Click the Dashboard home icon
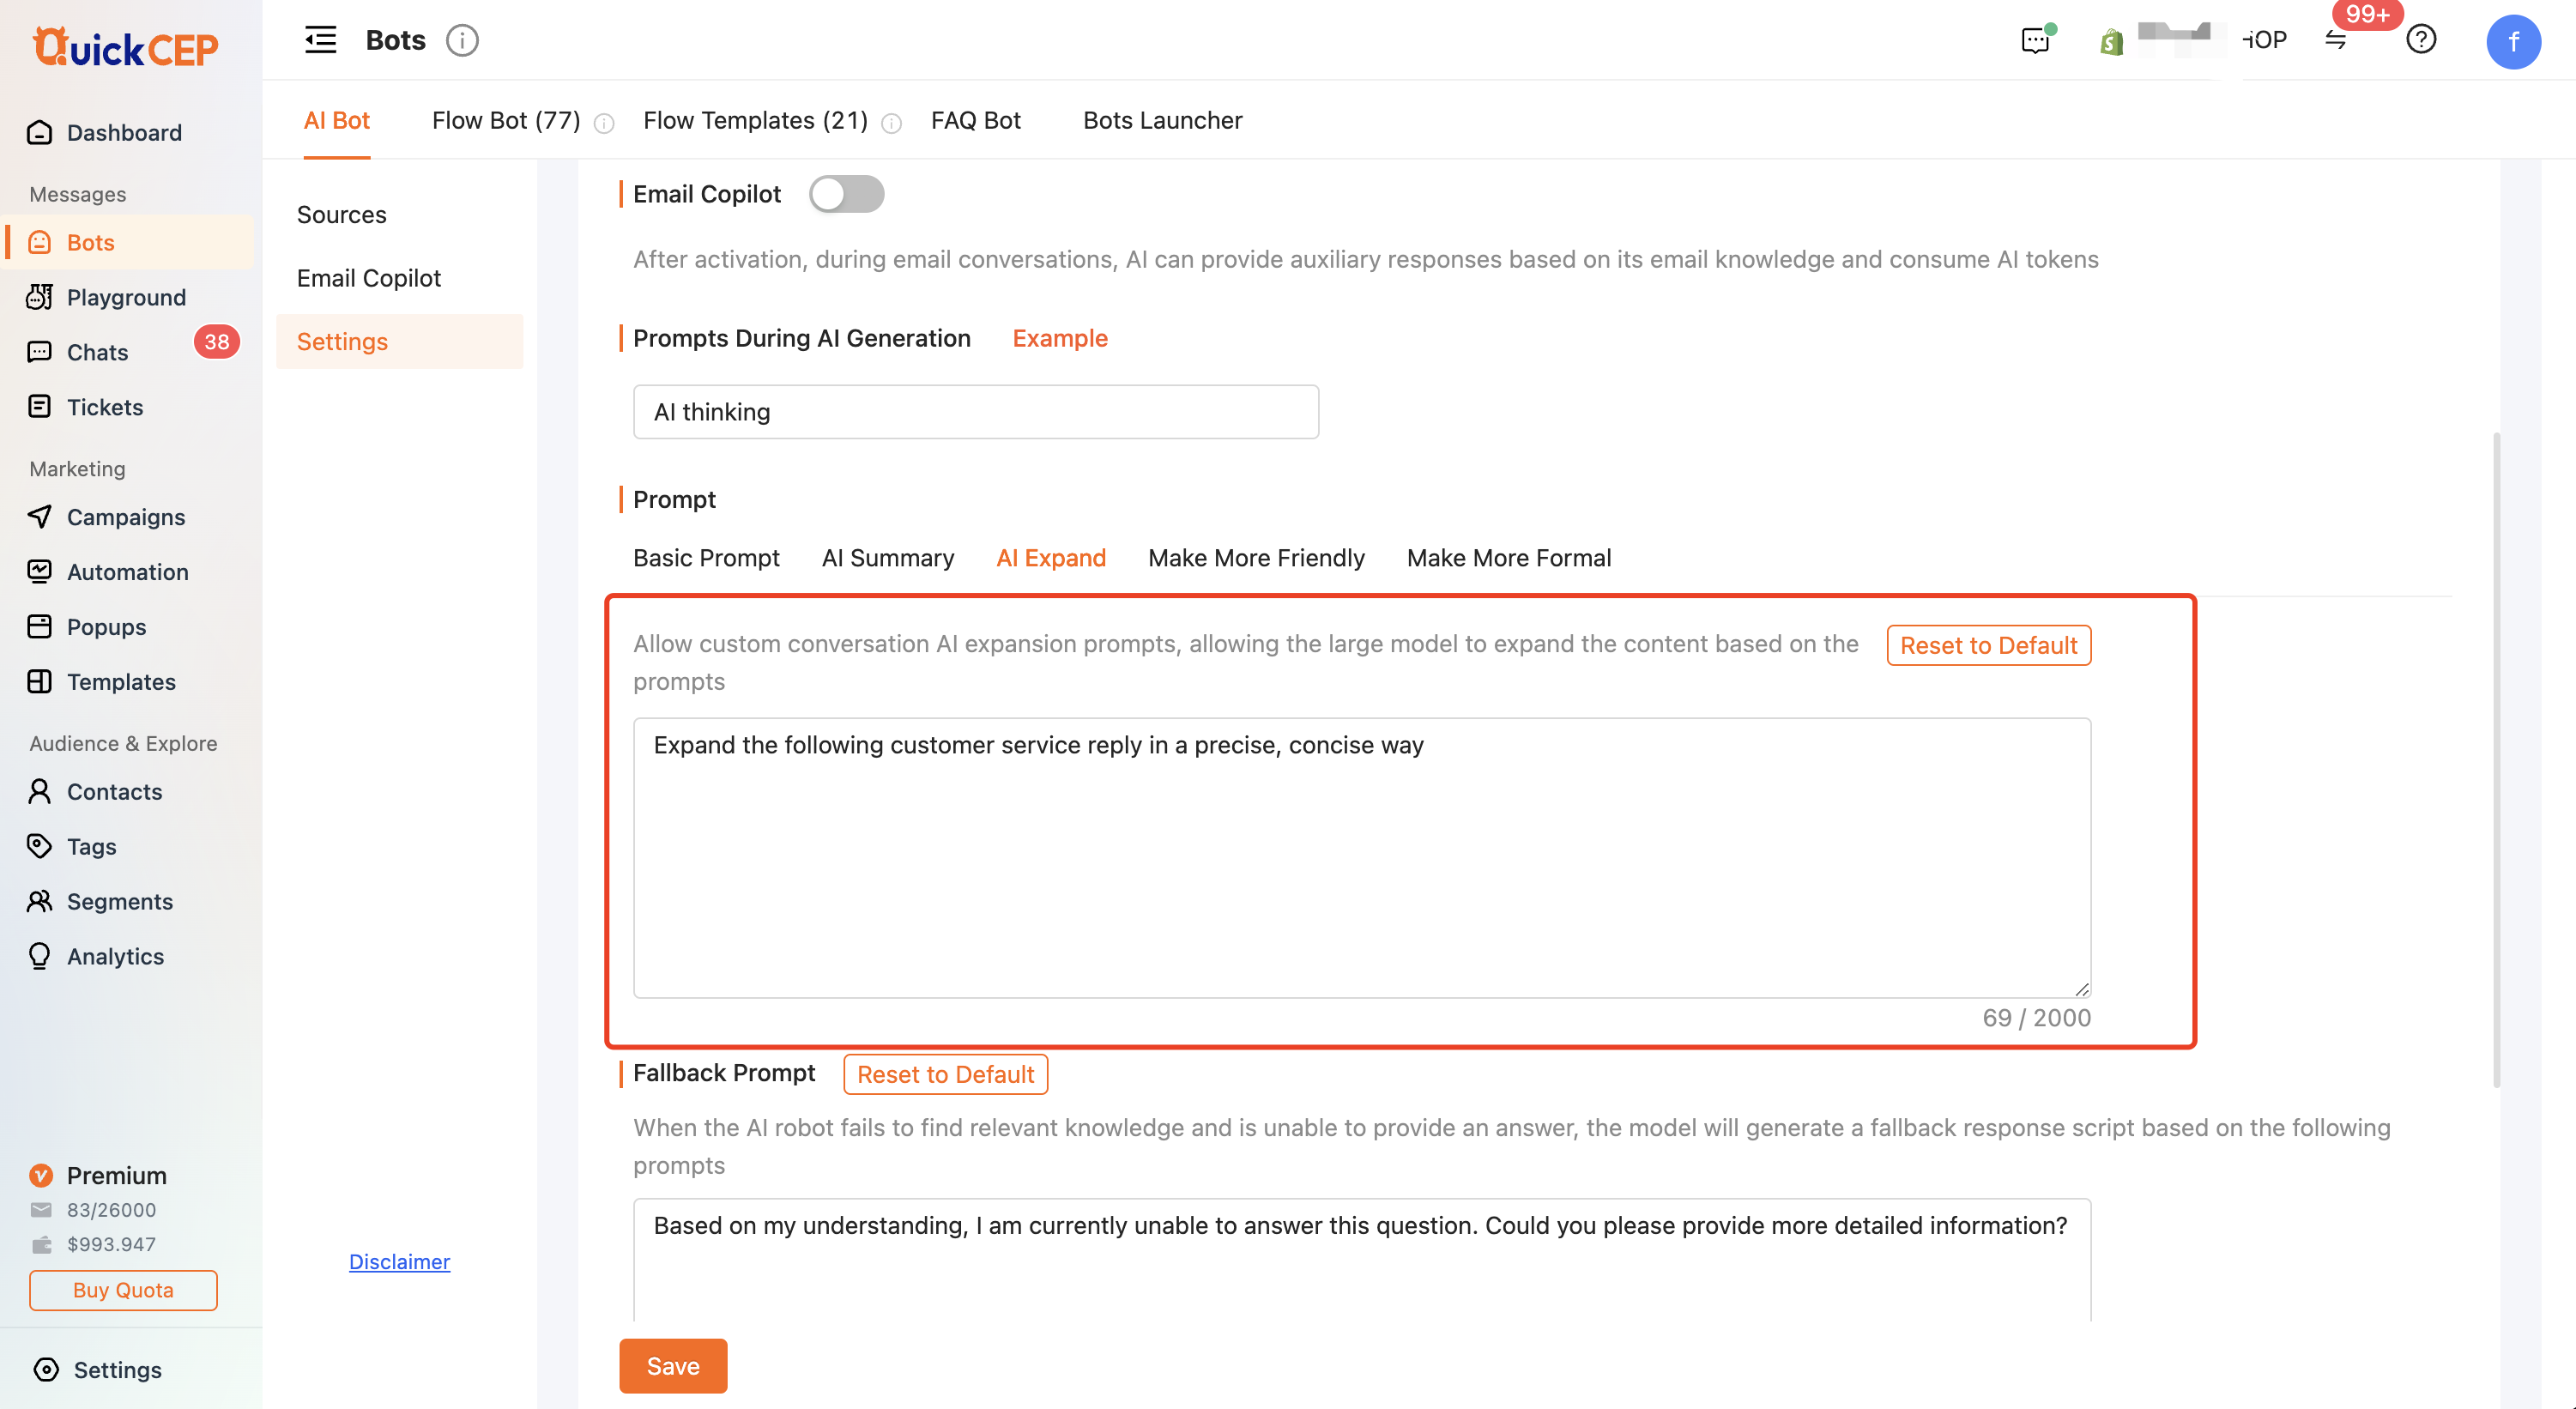The width and height of the screenshot is (2576, 1409). coord(40,132)
